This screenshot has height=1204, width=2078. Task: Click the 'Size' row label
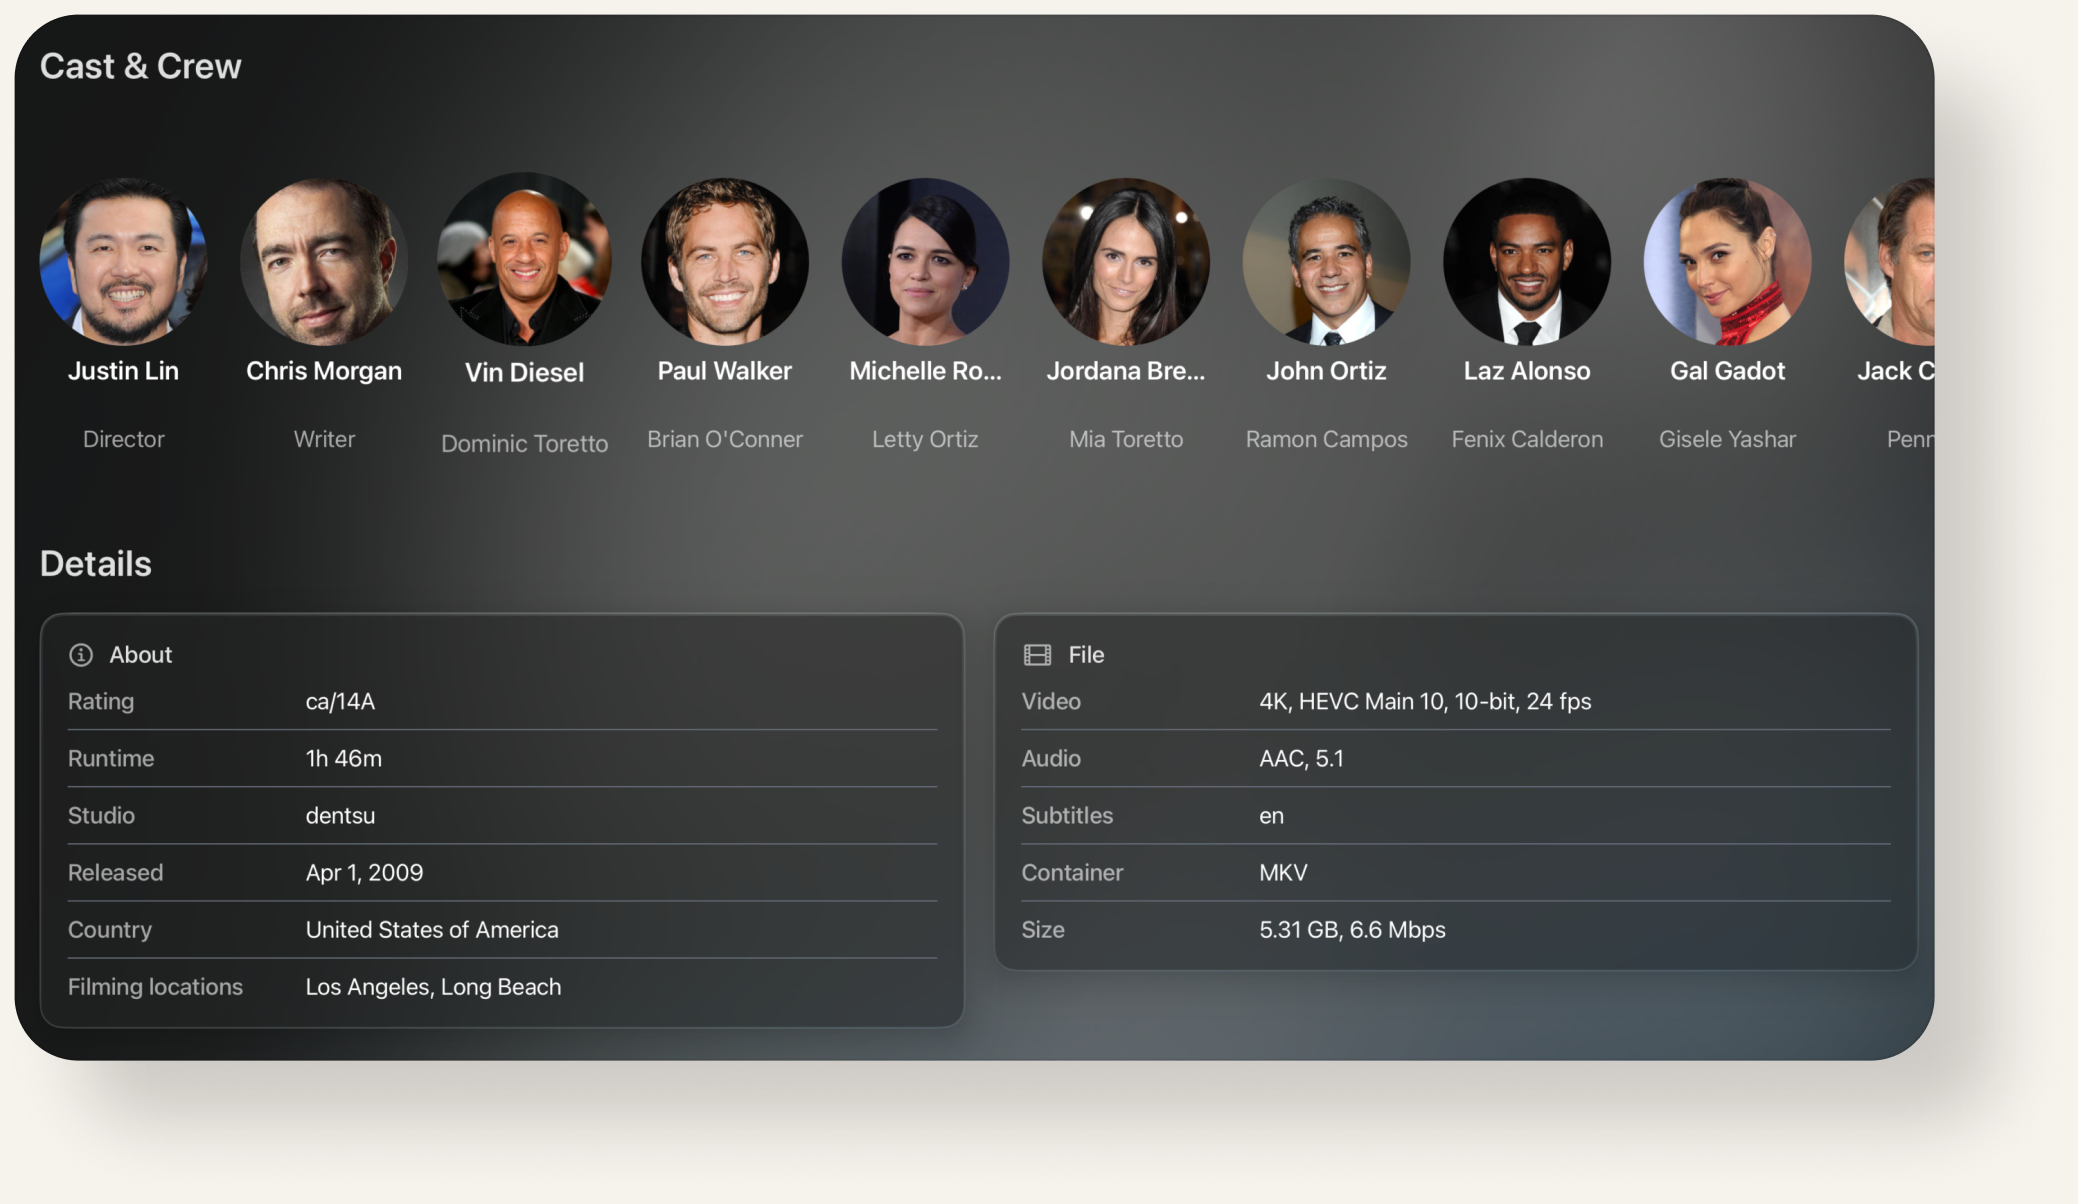[x=1043, y=930]
